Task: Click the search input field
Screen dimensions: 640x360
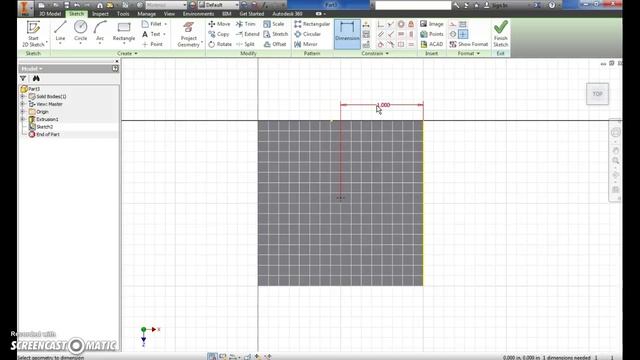Action: tap(413, 5)
